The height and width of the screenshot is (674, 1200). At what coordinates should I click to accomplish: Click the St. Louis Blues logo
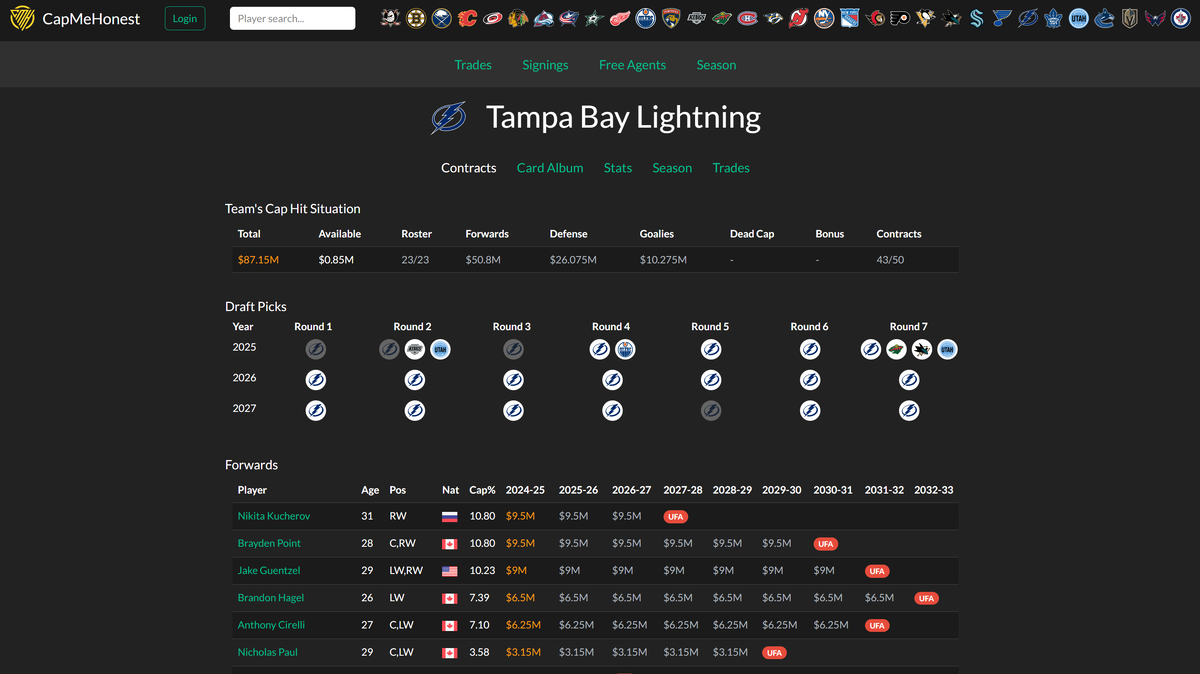(x=1003, y=18)
